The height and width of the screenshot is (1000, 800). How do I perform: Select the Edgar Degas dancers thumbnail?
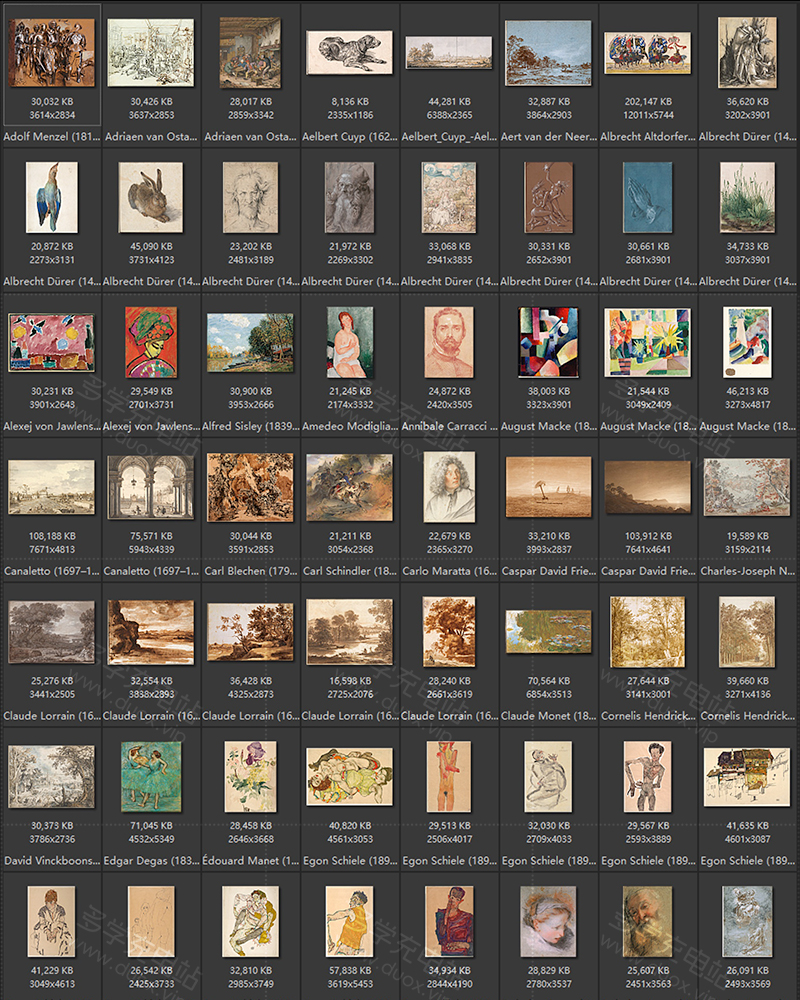pyautogui.click(x=150, y=776)
